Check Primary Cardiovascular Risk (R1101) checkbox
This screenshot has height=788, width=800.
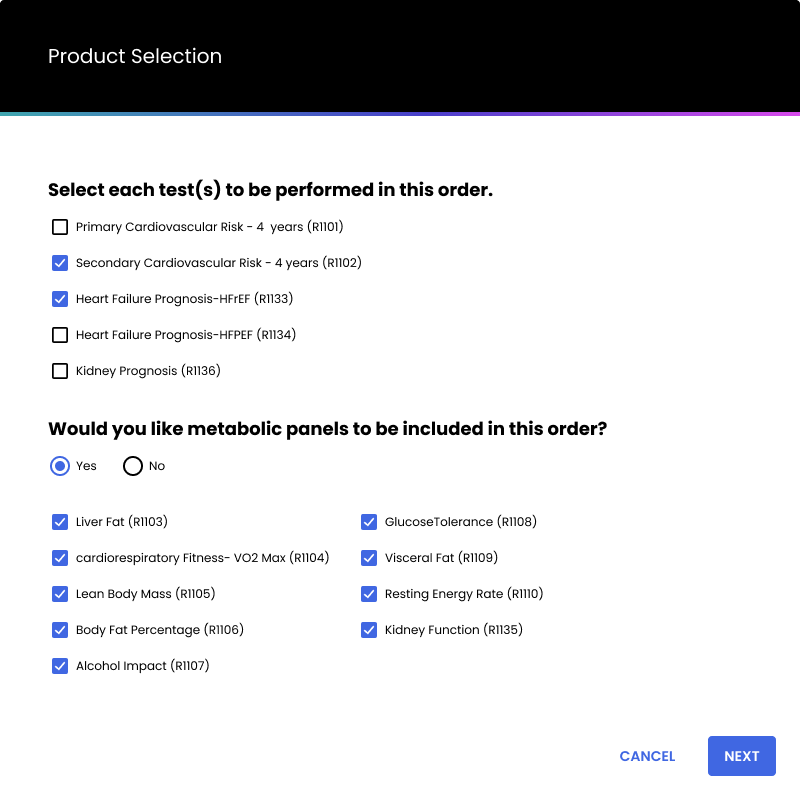60,227
